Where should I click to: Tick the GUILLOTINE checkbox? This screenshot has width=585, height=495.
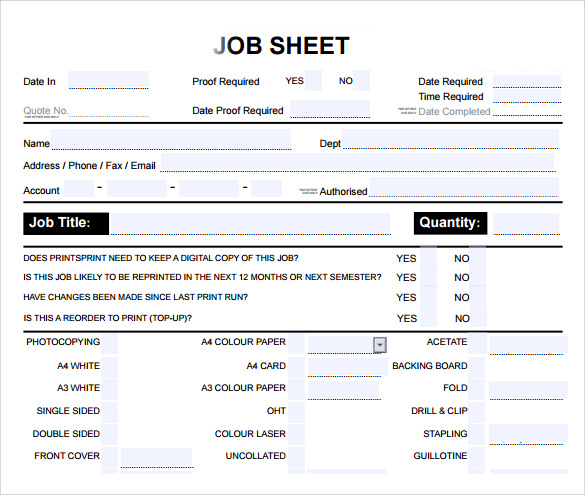(x=477, y=457)
